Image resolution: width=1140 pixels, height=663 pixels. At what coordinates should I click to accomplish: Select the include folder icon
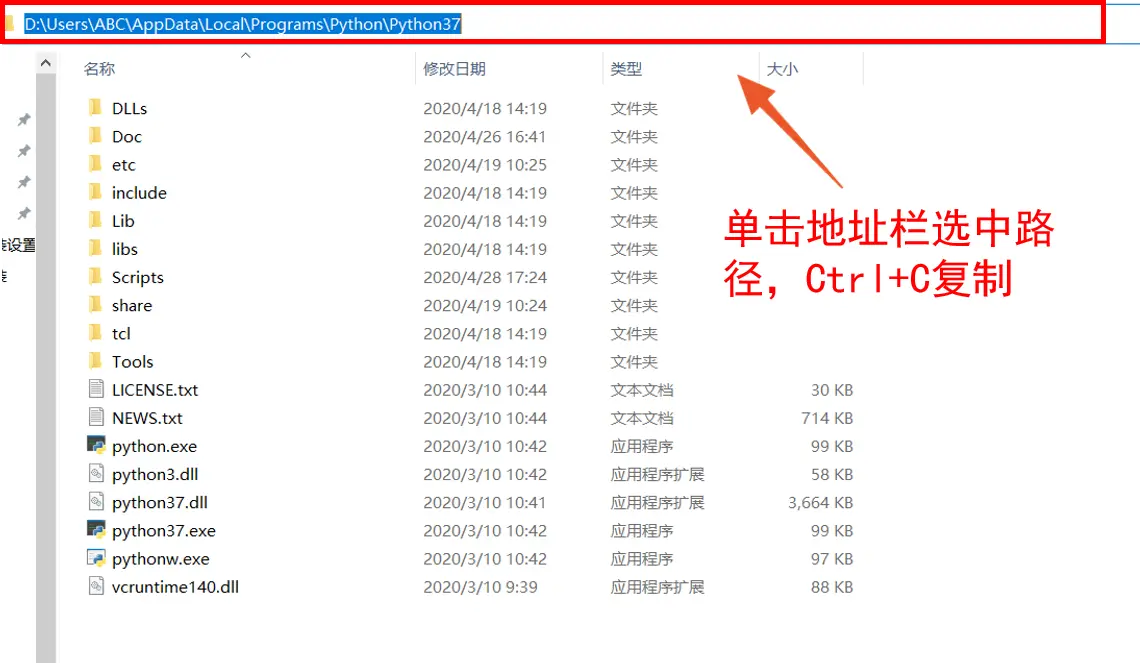95,193
